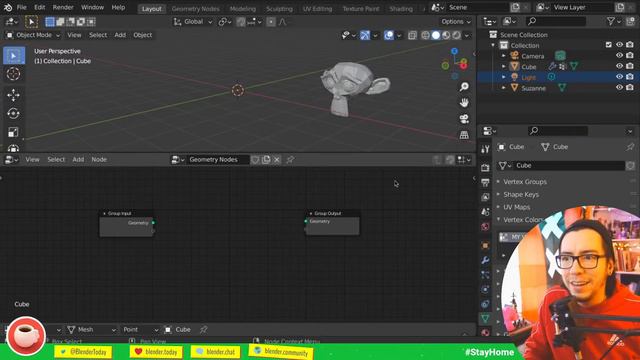The width and height of the screenshot is (640, 360).
Task: Open the Mesh type dropdown in spreadsheet
Action: click(92, 329)
